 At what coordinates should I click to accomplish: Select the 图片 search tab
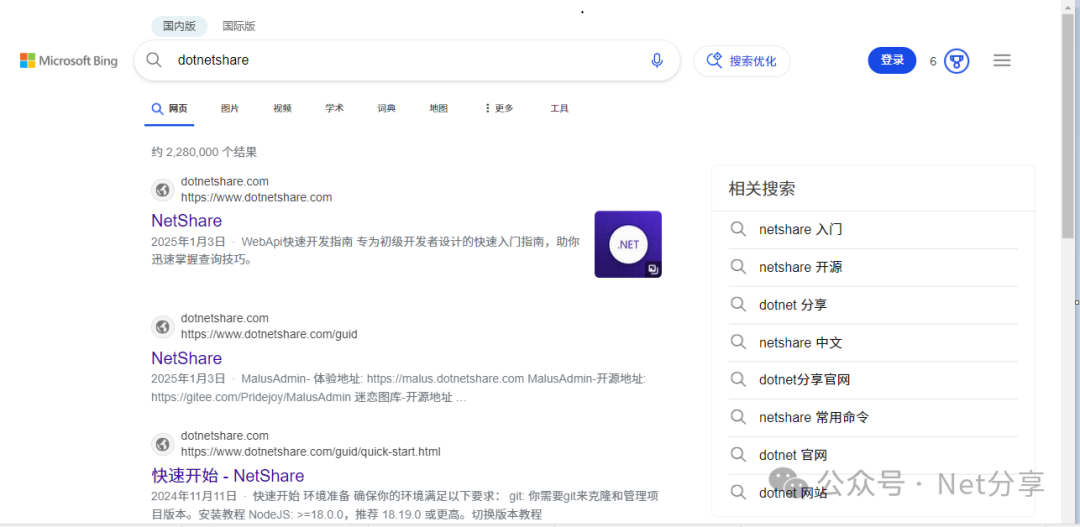point(230,108)
